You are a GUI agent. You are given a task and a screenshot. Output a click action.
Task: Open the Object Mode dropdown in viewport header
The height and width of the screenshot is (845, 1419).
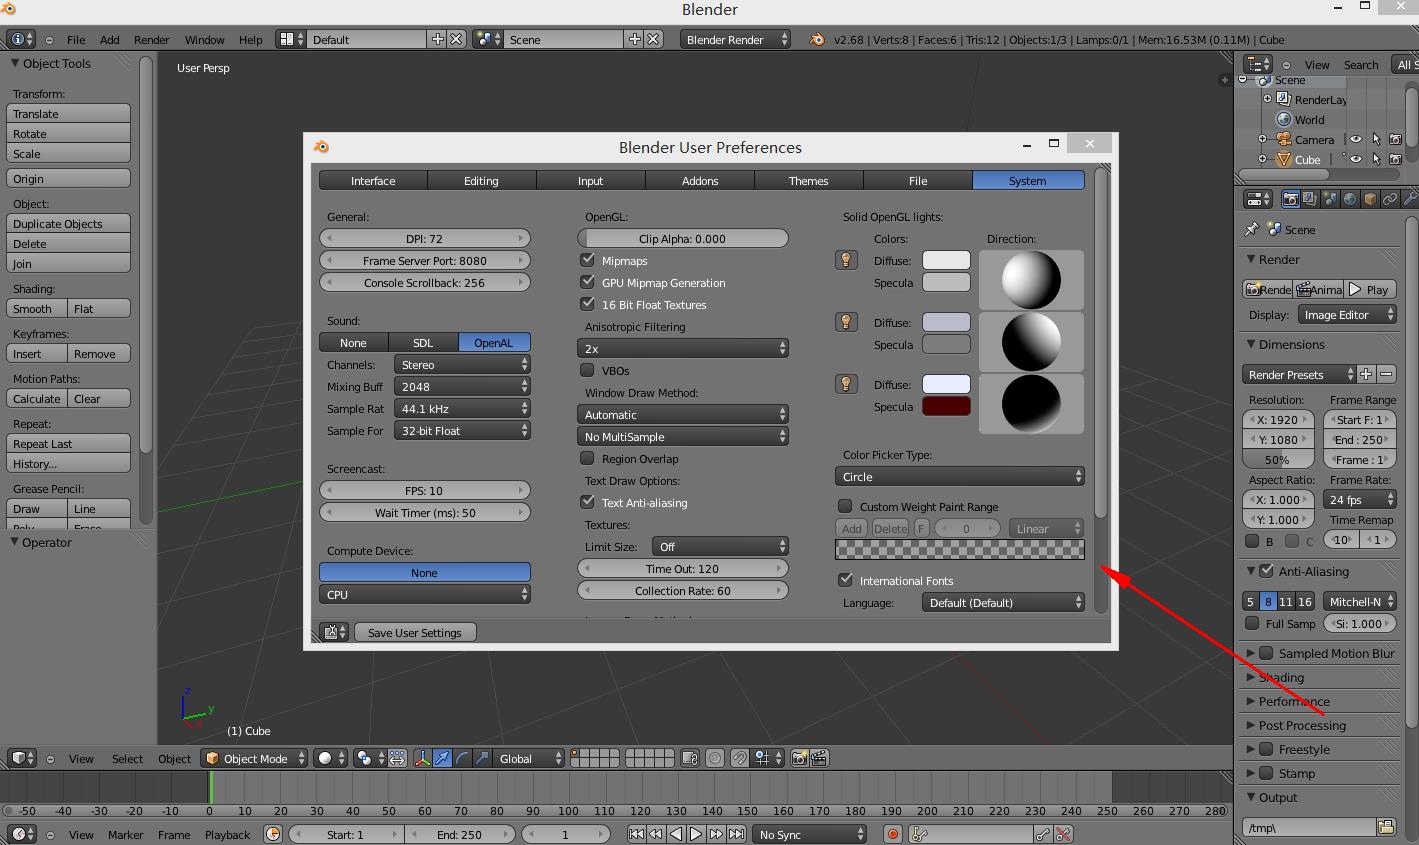click(254, 758)
